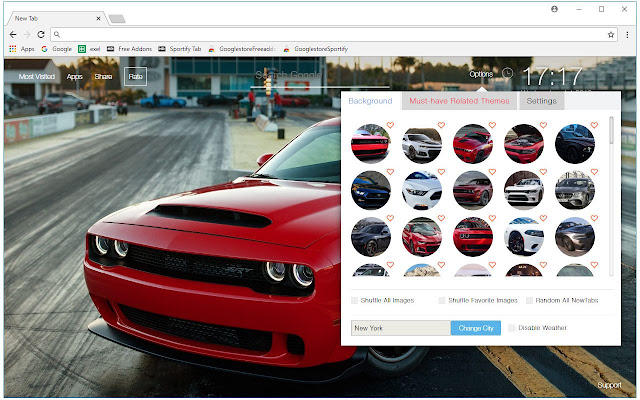Enable Shuffle Favorite Images checkbox
This screenshot has height=400, width=640.
point(442,300)
